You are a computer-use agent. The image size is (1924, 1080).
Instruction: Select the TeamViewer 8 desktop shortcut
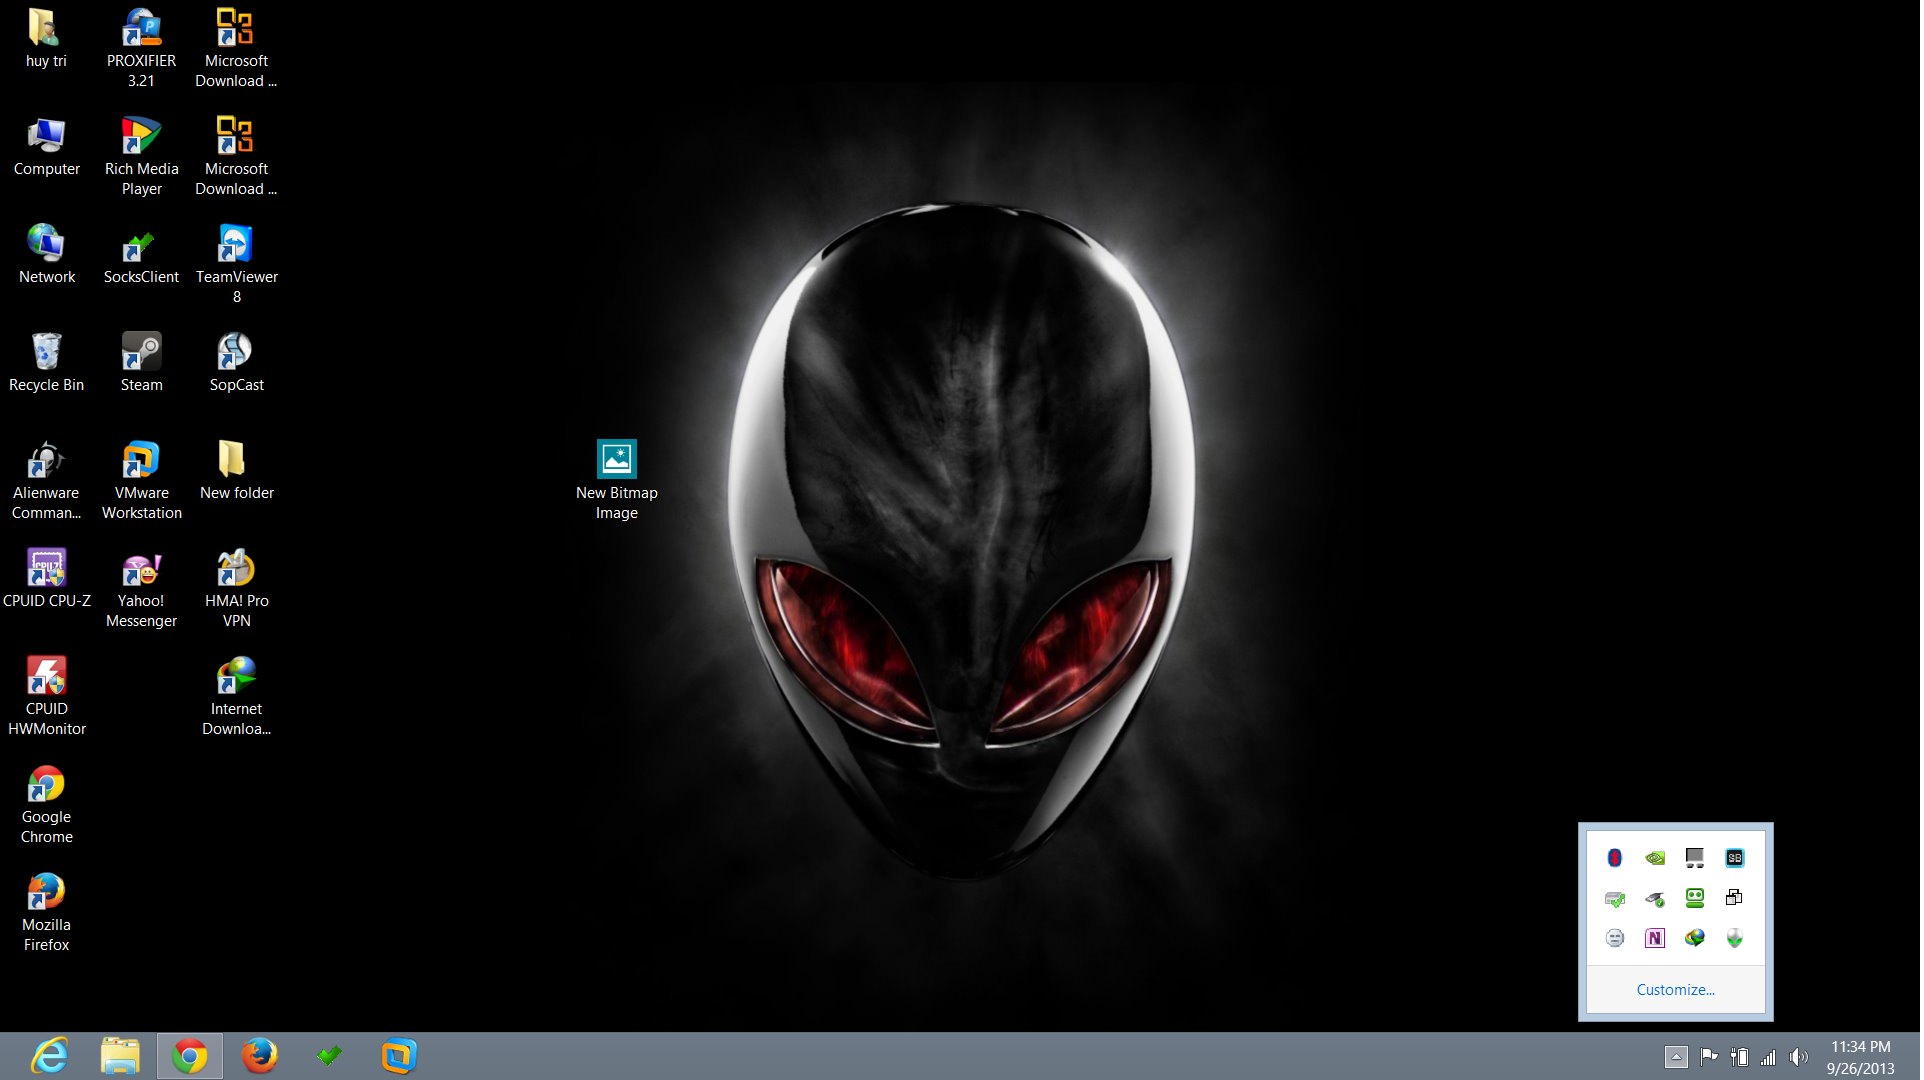[237, 263]
